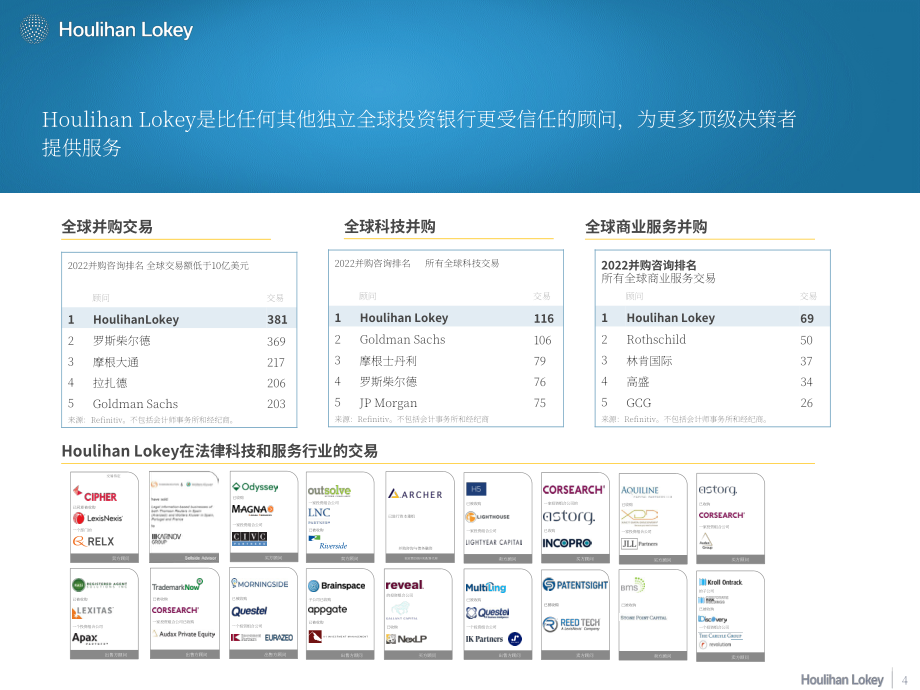The width and height of the screenshot is (920, 690).
Task: Click the EURAZEO logo
Action: [x=279, y=637]
